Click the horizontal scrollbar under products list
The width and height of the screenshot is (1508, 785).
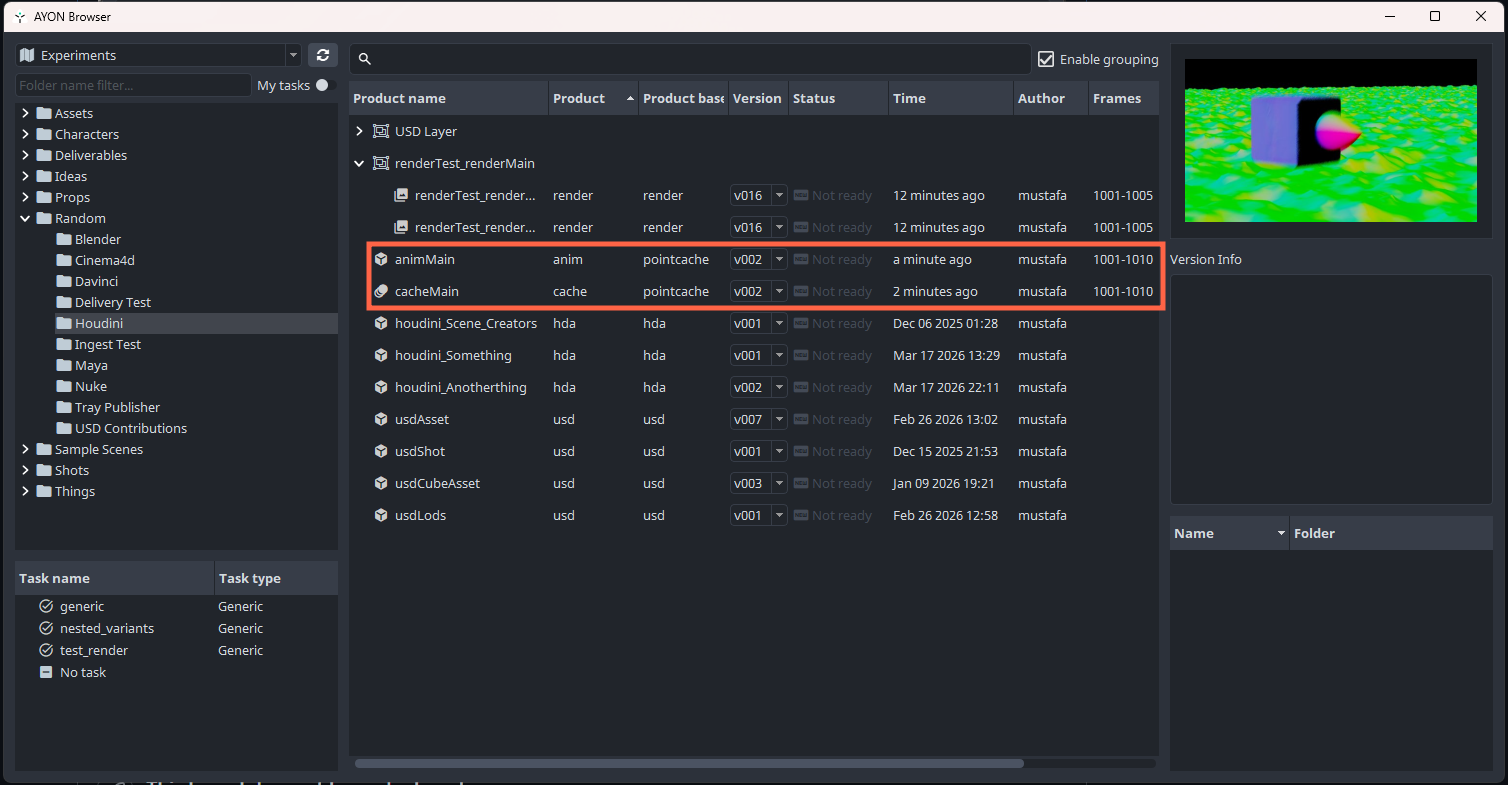coord(689,763)
